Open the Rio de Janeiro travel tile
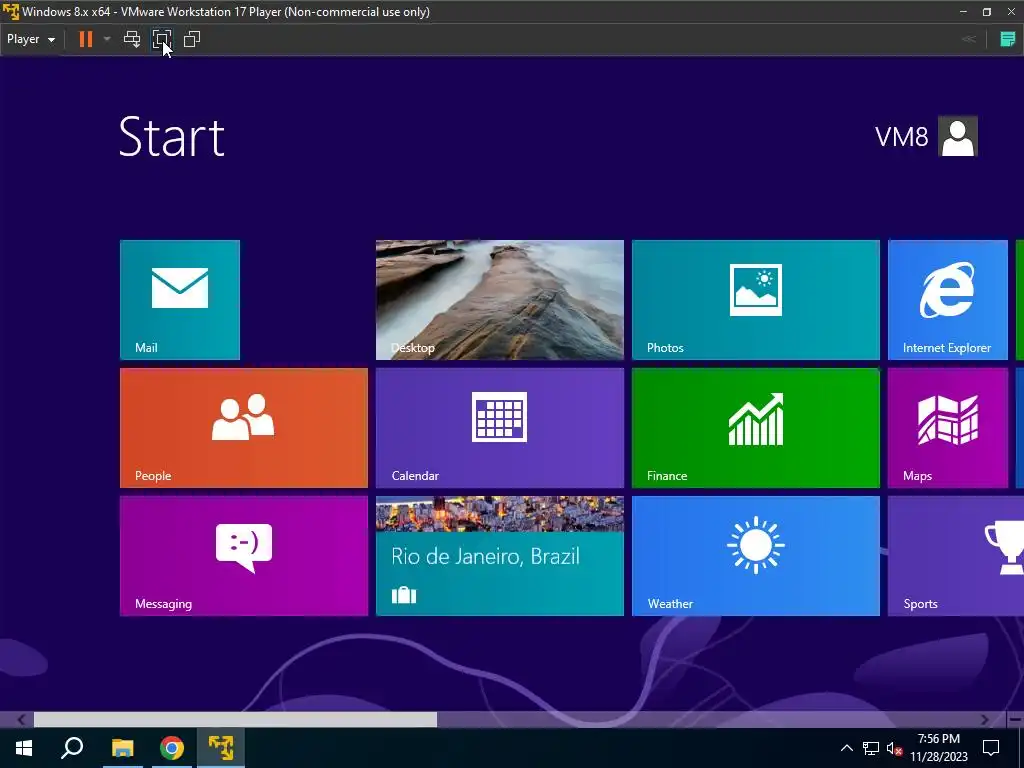This screenshot has height=768, width=1024. (x=500, y=556)
